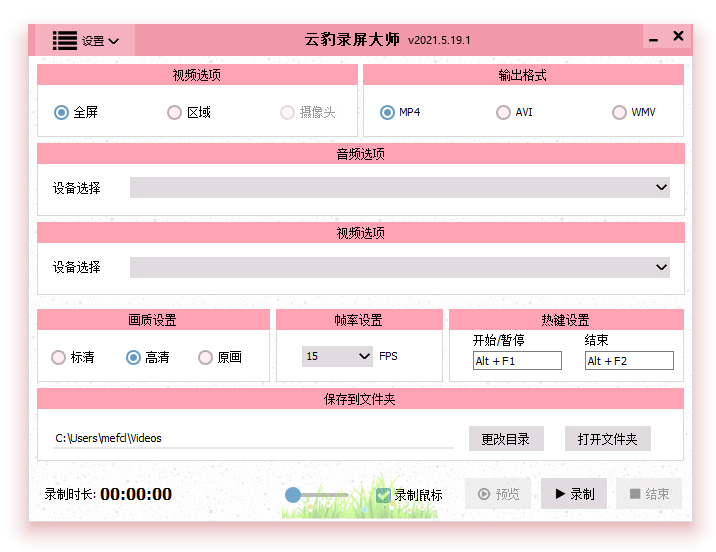
Task: Open the 设置 menu list icon
Action: tap(64, 41)
